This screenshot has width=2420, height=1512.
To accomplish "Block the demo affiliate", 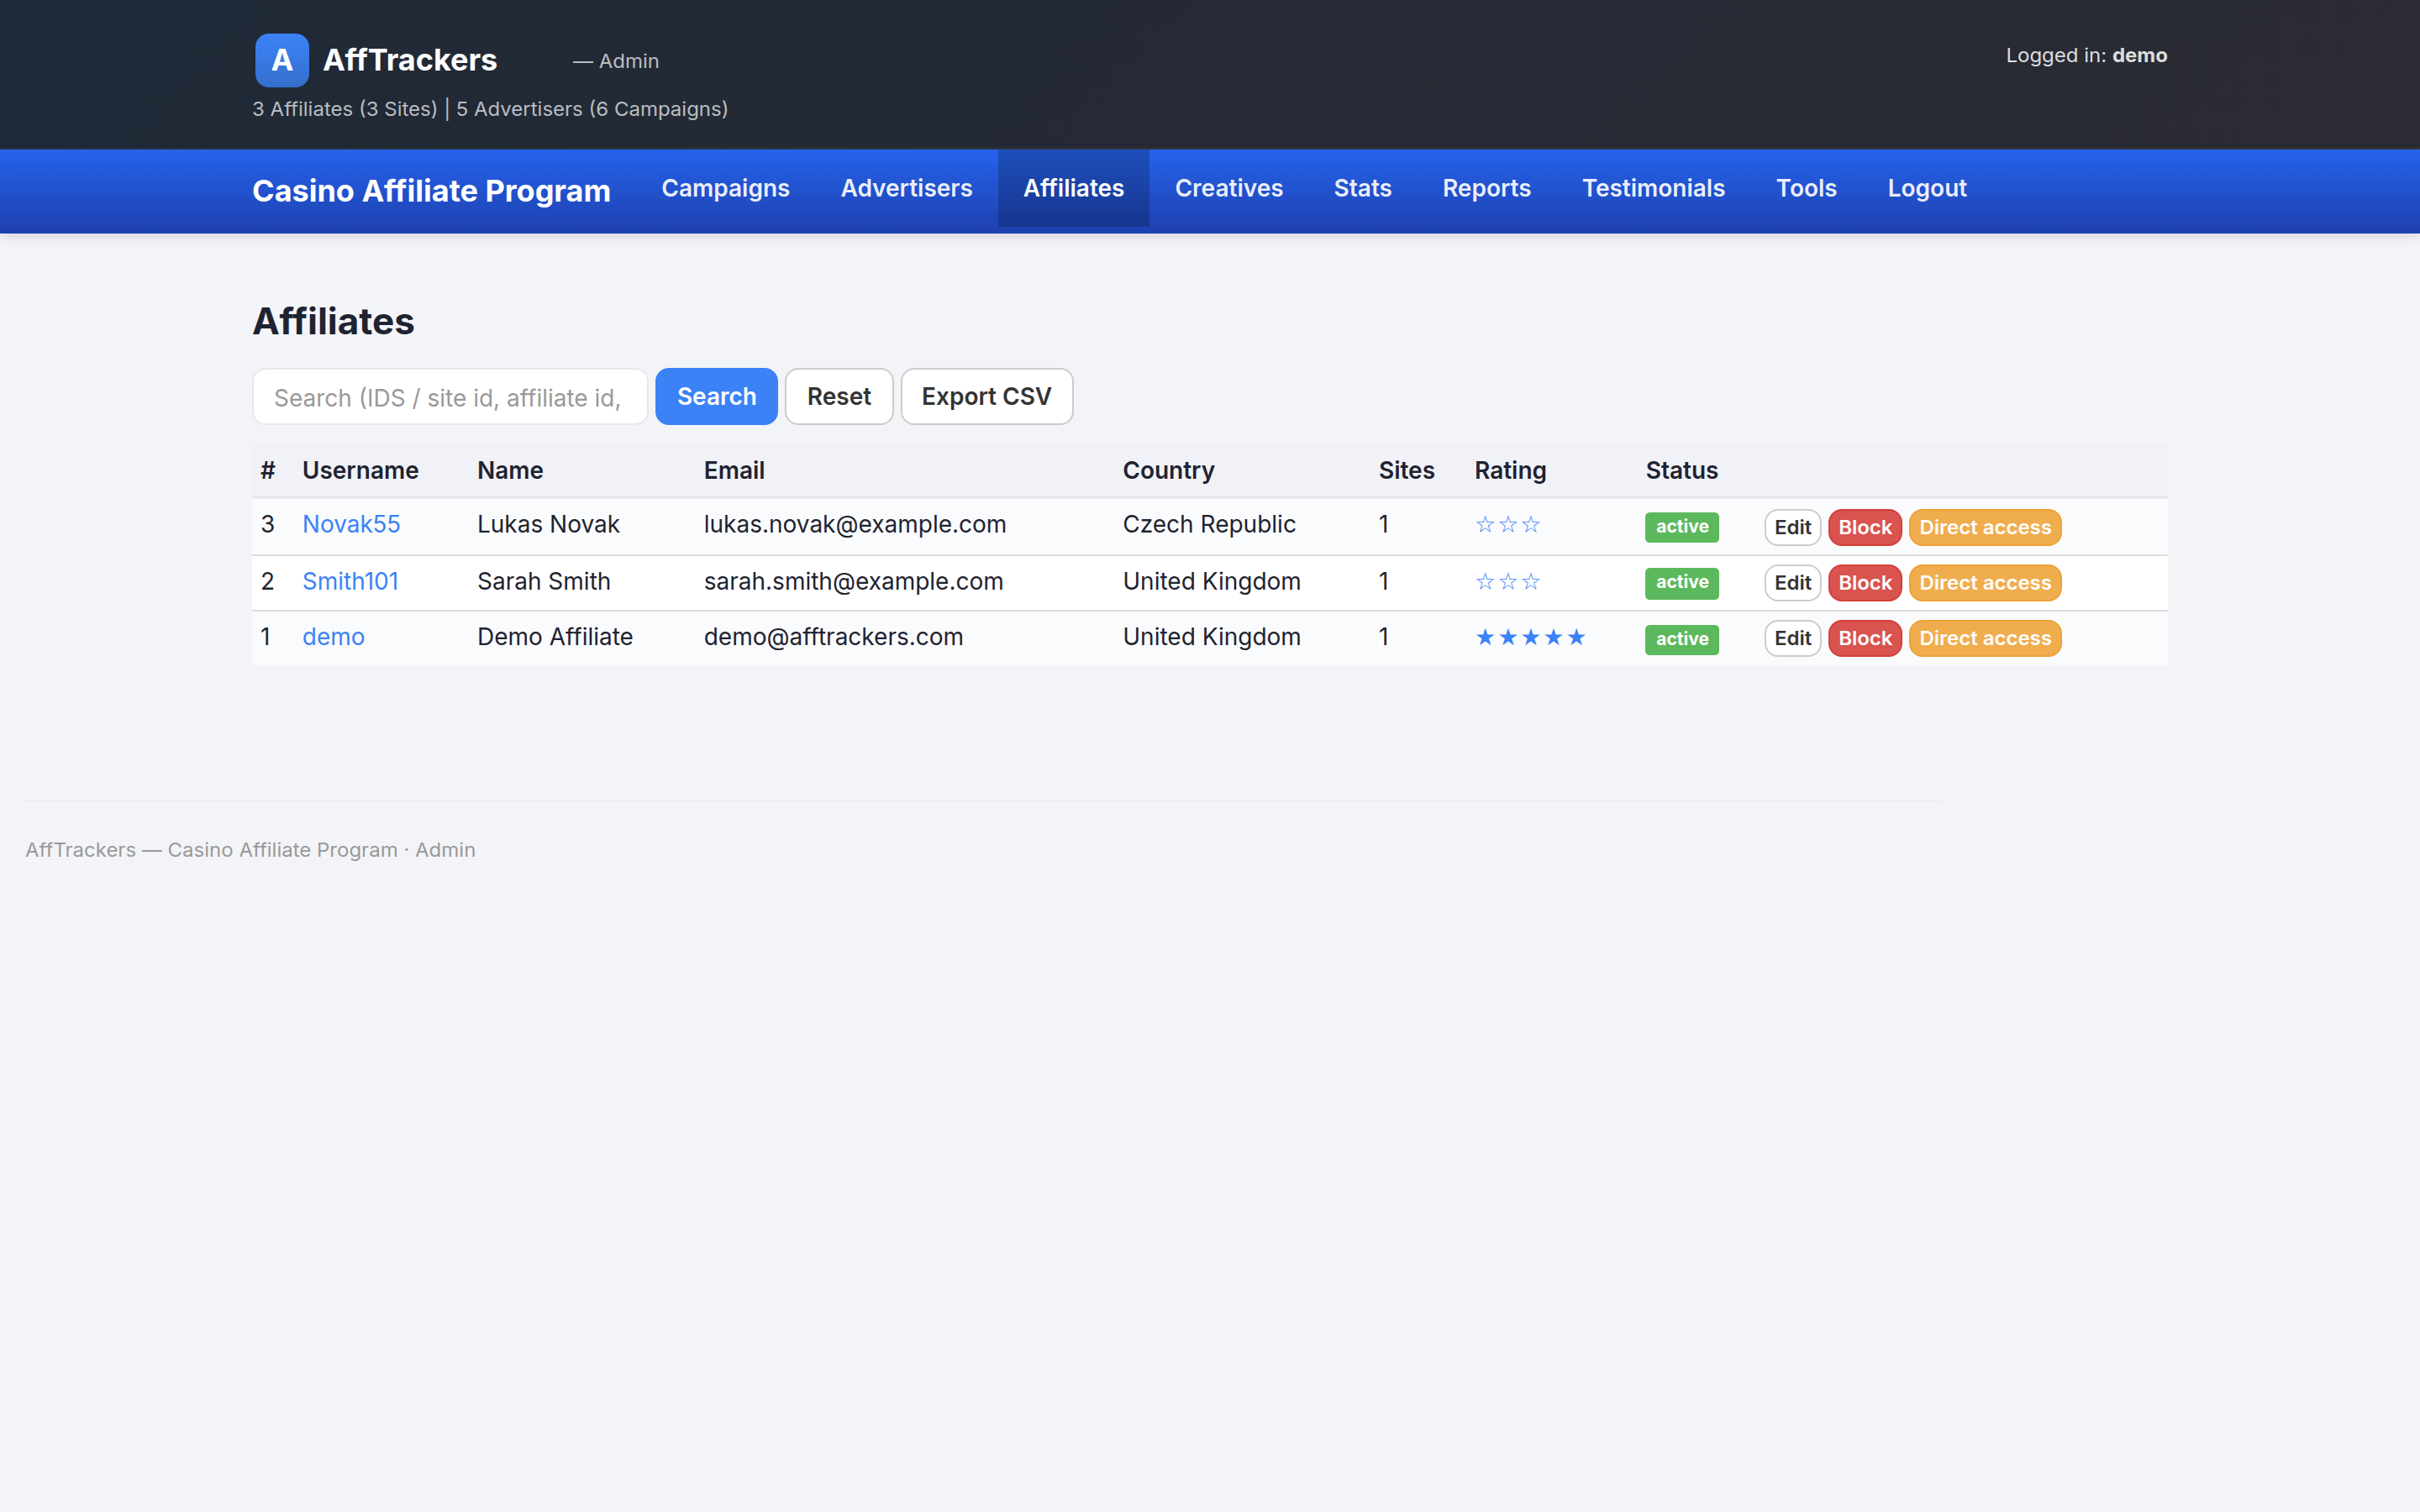I will coord(1865,638).
